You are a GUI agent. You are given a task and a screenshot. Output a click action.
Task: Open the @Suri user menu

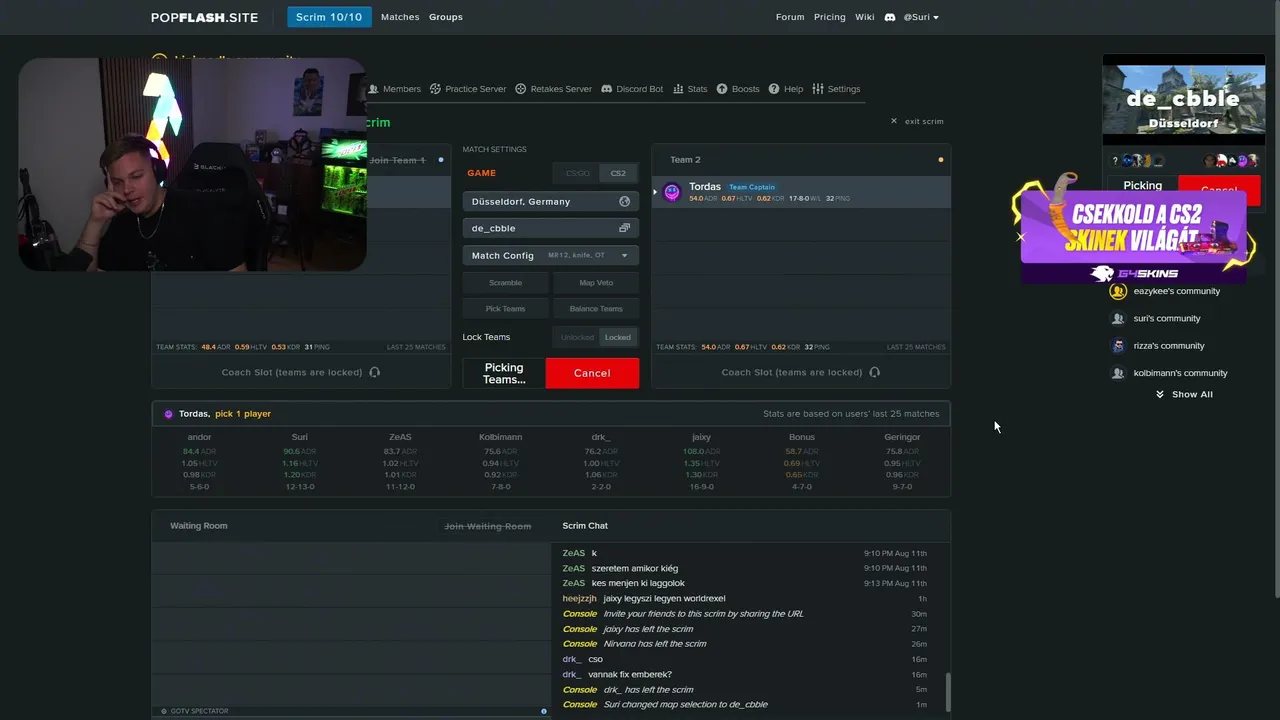tap(921, 17)
